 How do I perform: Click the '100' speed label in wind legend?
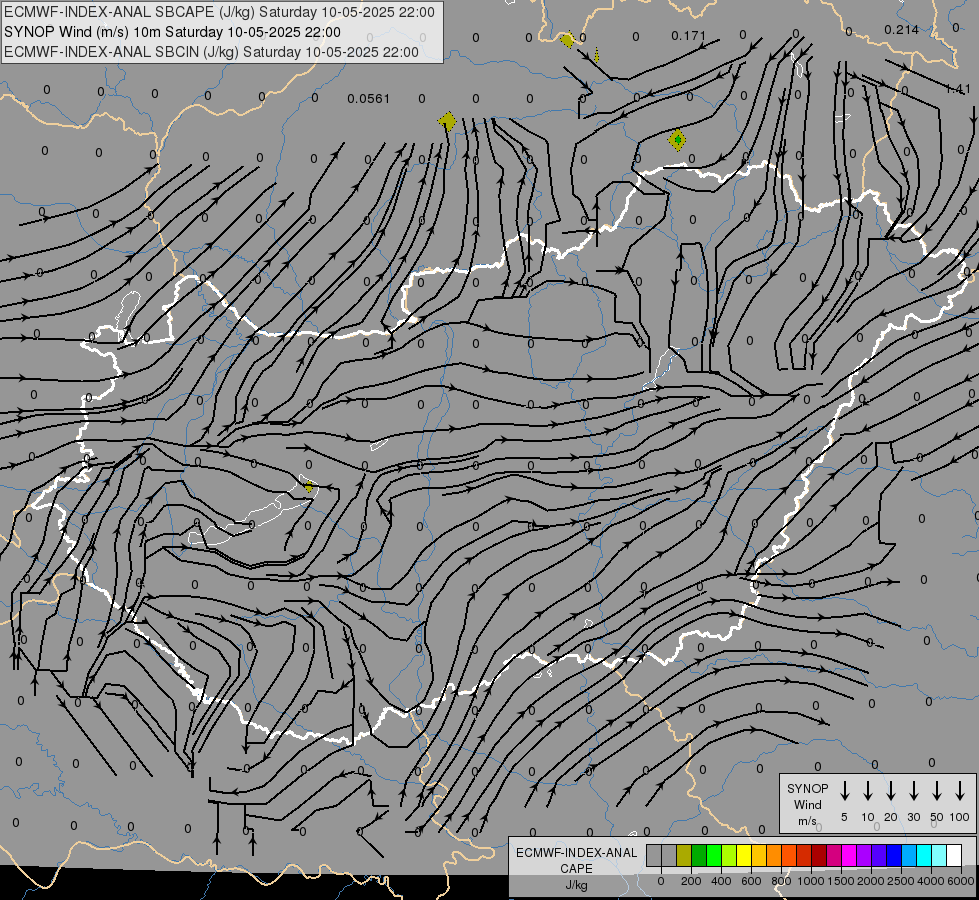coord(960,817)
